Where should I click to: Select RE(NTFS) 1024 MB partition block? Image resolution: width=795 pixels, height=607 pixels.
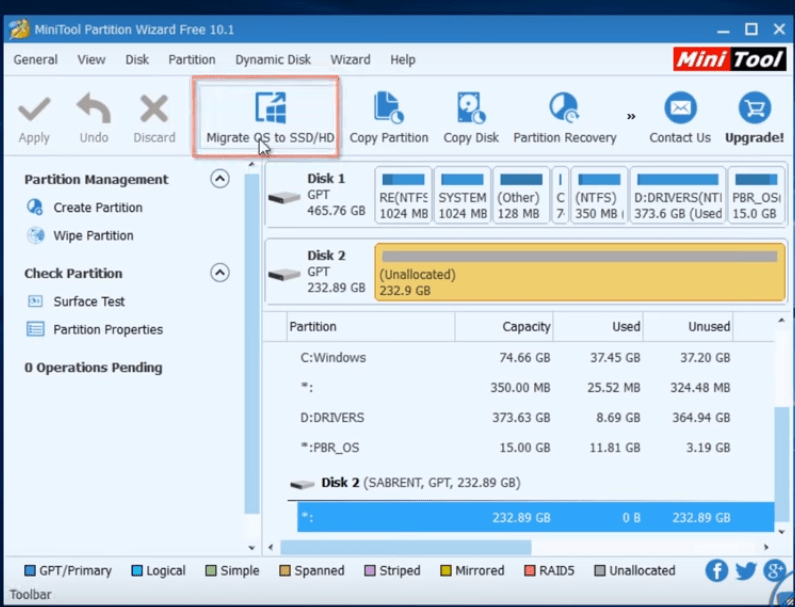[404, 195]
